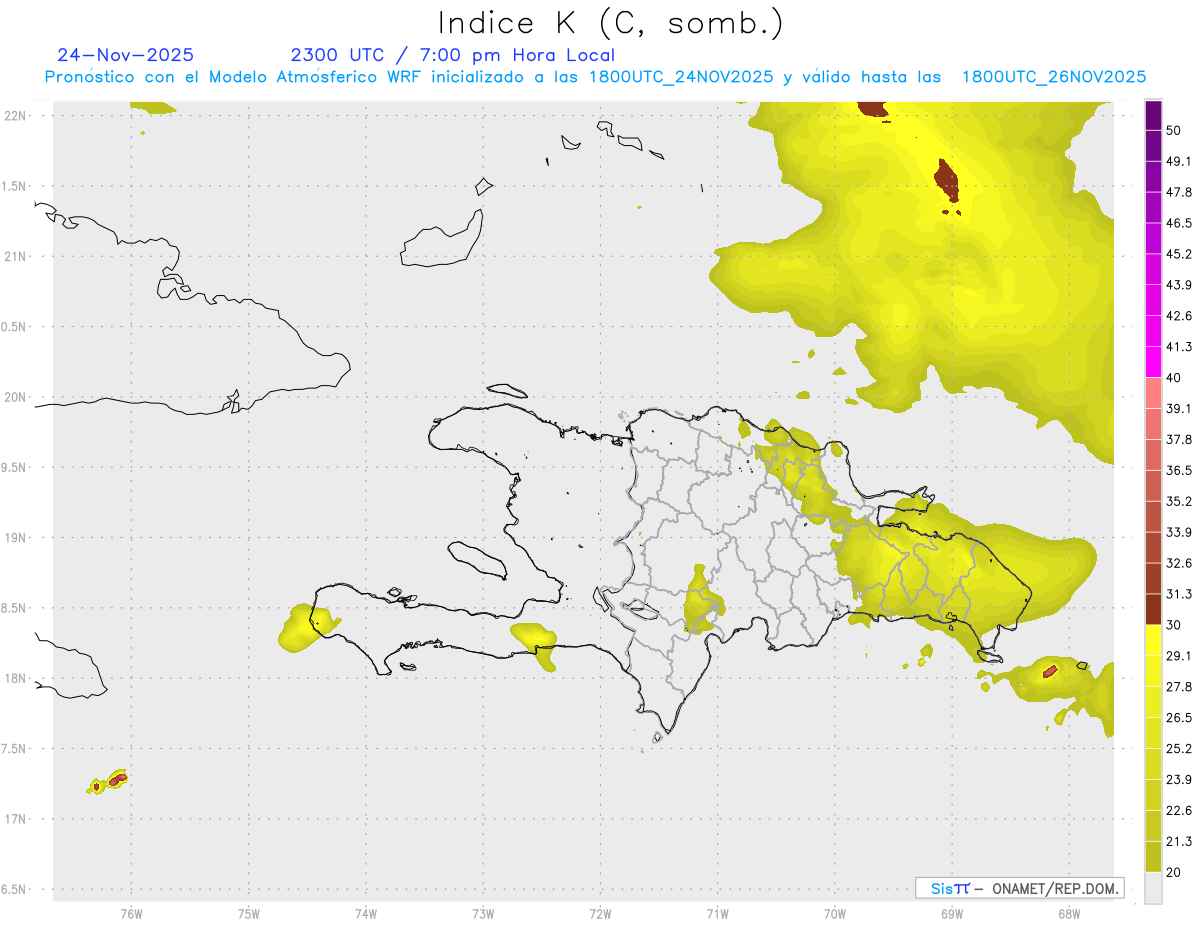Click the color bar value "35.2"
Image resolution: width=1200 pixels, height=927 pixels.
1179,501
